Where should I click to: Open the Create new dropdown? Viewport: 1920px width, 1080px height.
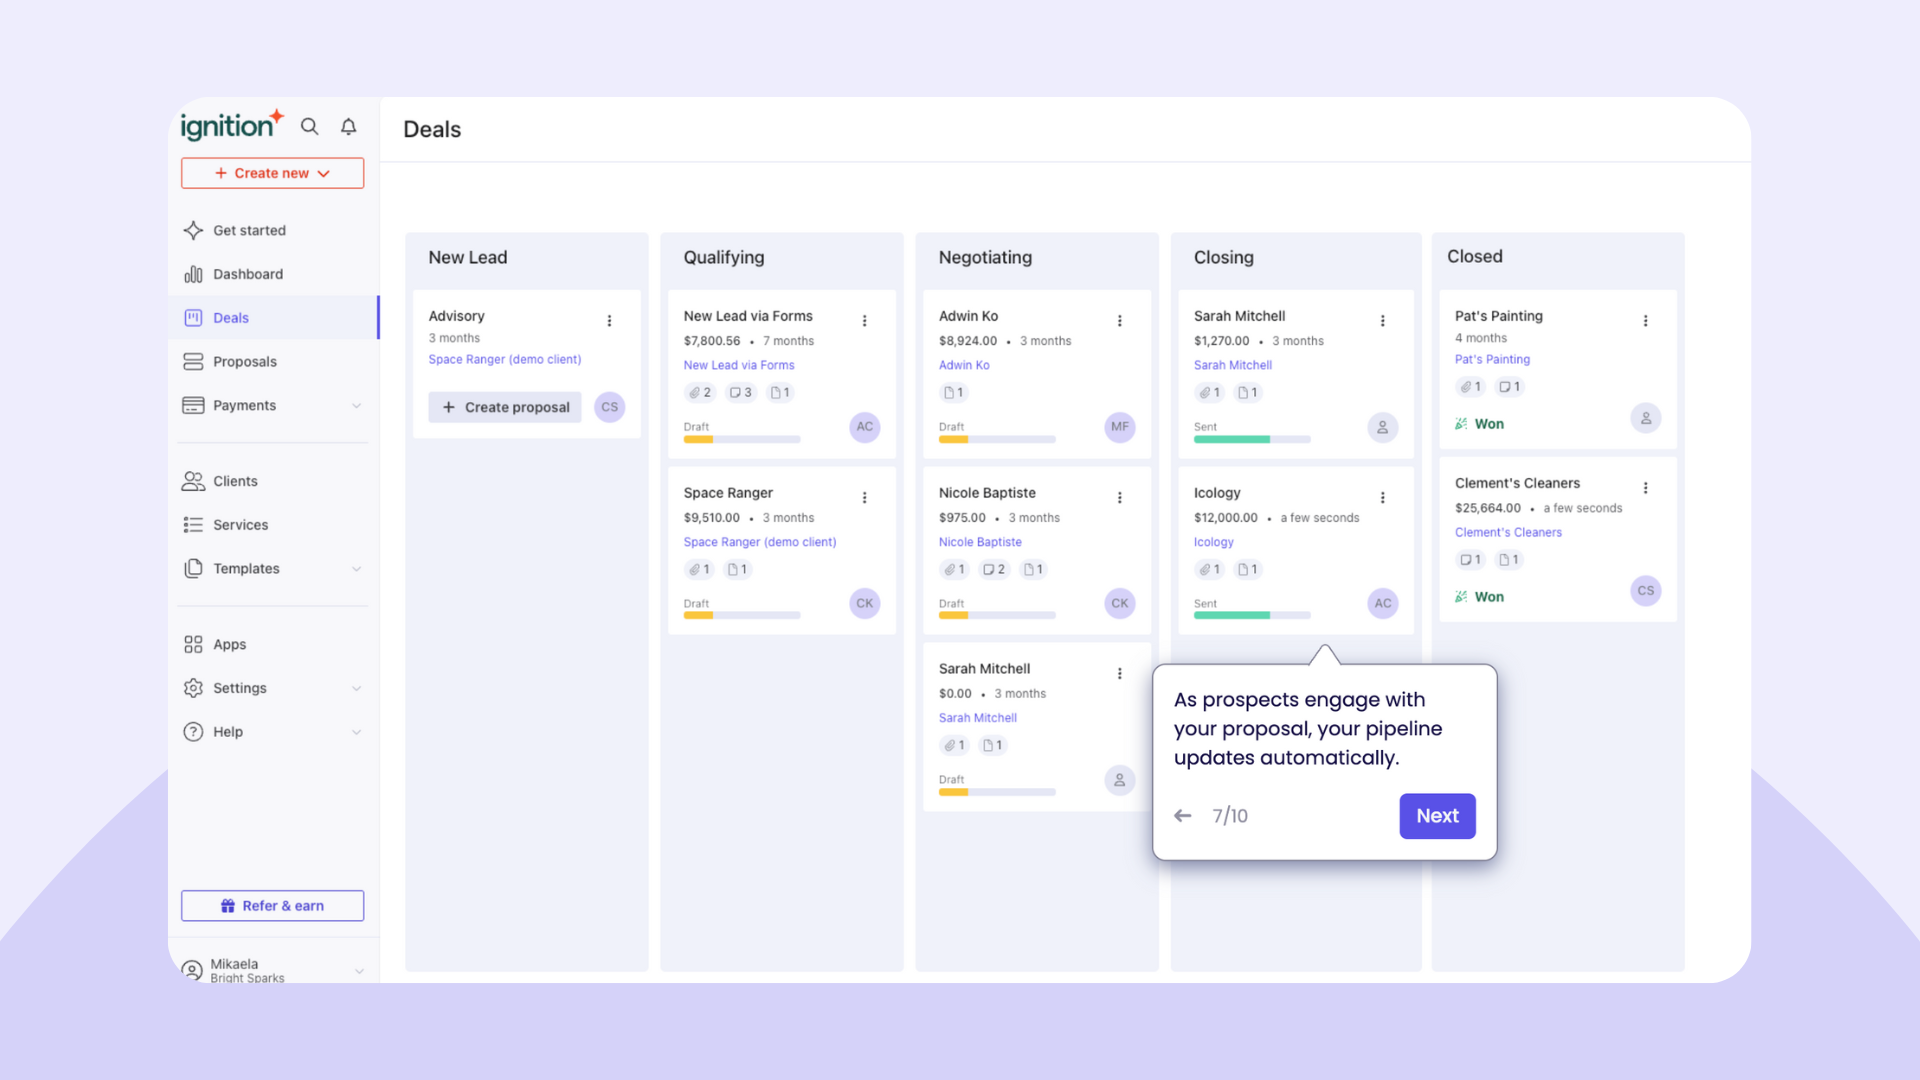click(x=272, y=173)
